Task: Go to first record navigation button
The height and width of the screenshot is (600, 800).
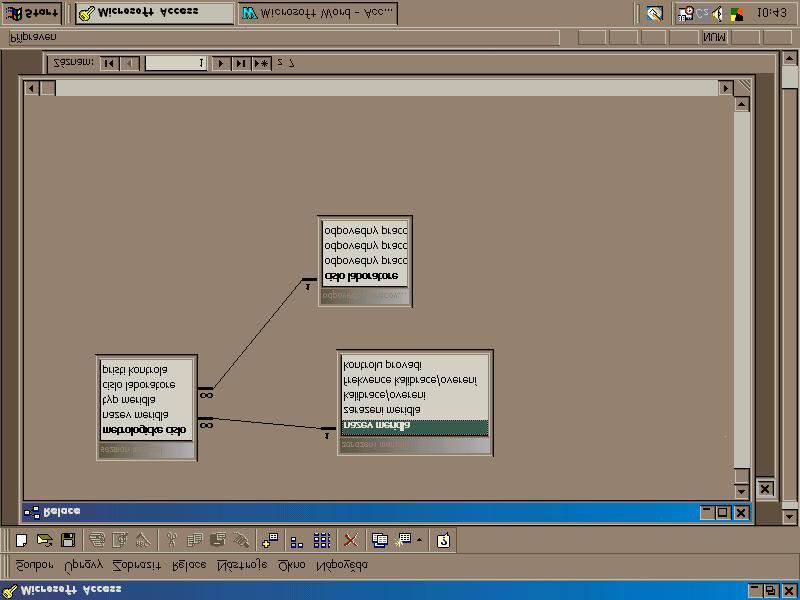Action: click(x=109, y=63)
